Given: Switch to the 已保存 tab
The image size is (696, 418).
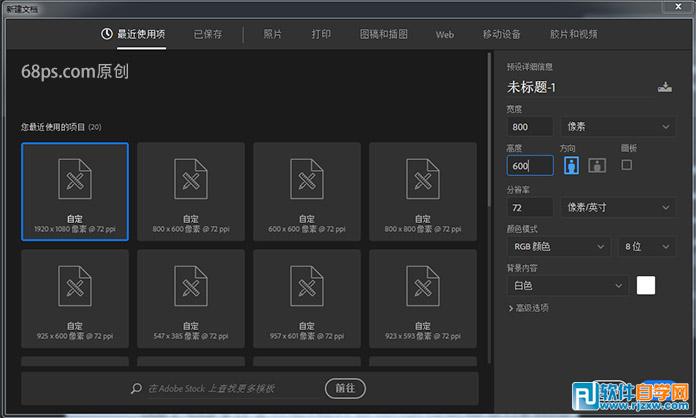Looking at the screenshot, I should click(x=208, y=34).
